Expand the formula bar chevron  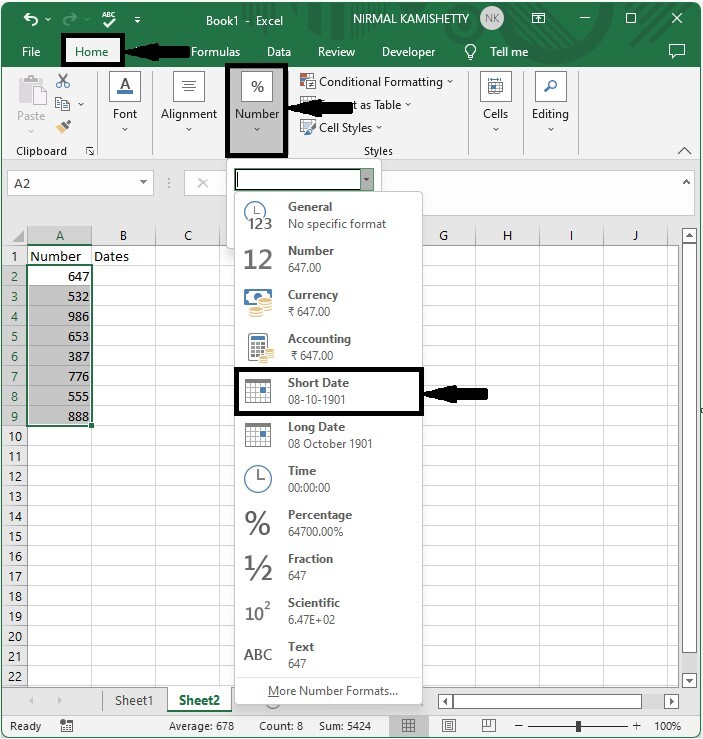click(x=686, y=182)
